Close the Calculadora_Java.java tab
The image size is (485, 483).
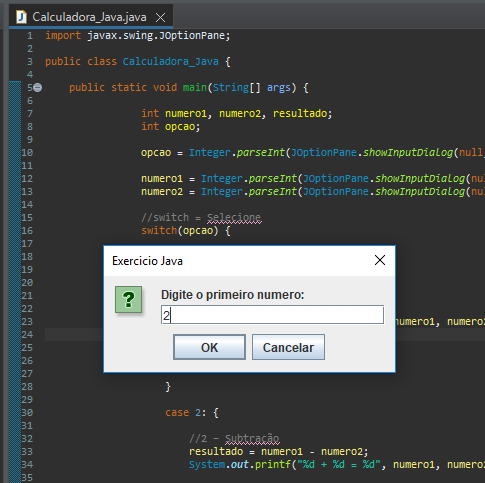pyautogui.click(x=161, y=17)
